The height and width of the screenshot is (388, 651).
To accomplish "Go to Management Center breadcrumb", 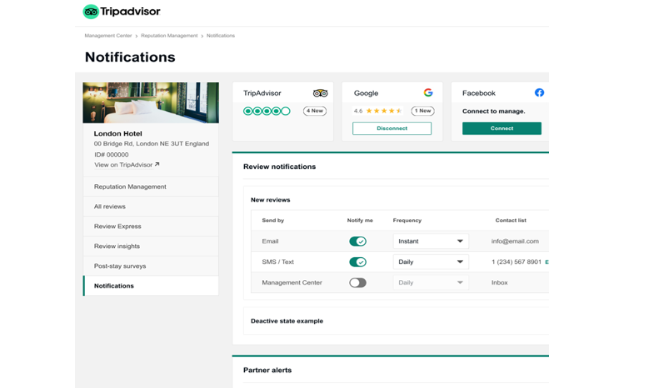I will (x=108, y=36).
